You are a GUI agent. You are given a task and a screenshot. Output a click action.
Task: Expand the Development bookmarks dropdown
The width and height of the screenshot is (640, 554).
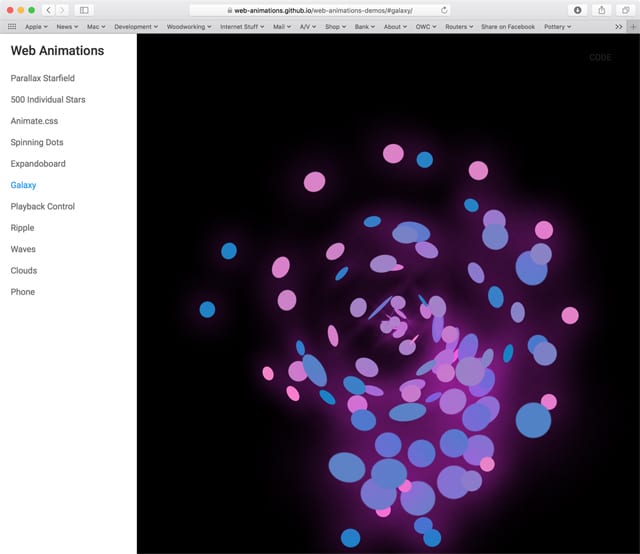tap(135, 27)
